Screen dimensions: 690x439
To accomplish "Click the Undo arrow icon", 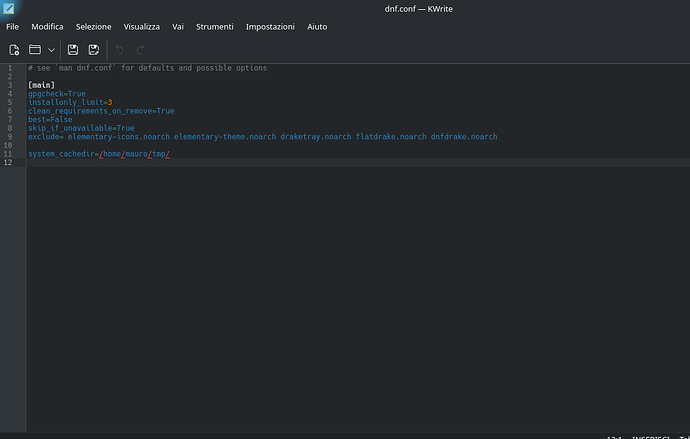I will pyautogui.click(x=120, y=49).
